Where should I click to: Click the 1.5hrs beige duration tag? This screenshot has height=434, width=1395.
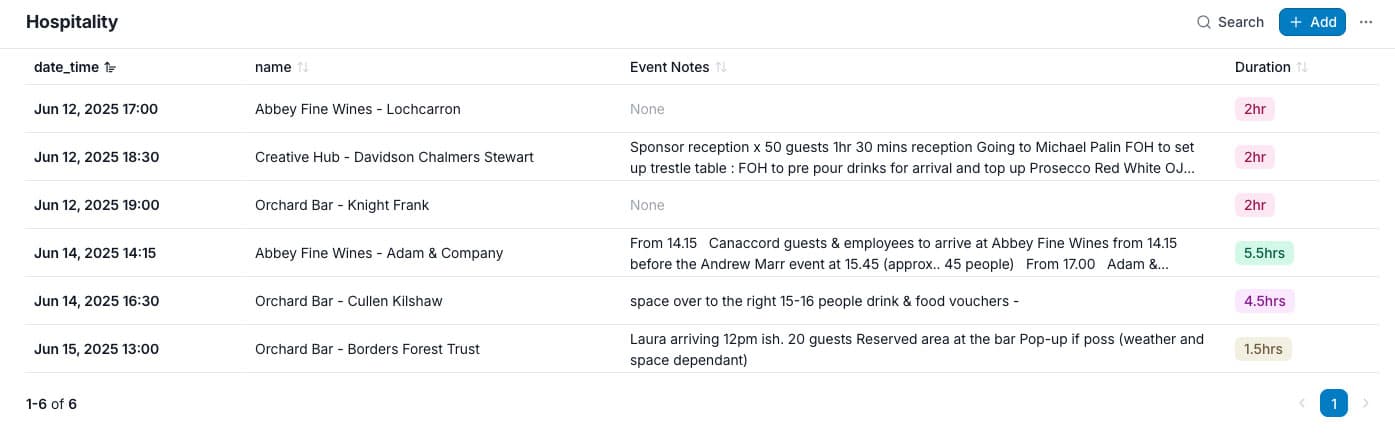1264,349
